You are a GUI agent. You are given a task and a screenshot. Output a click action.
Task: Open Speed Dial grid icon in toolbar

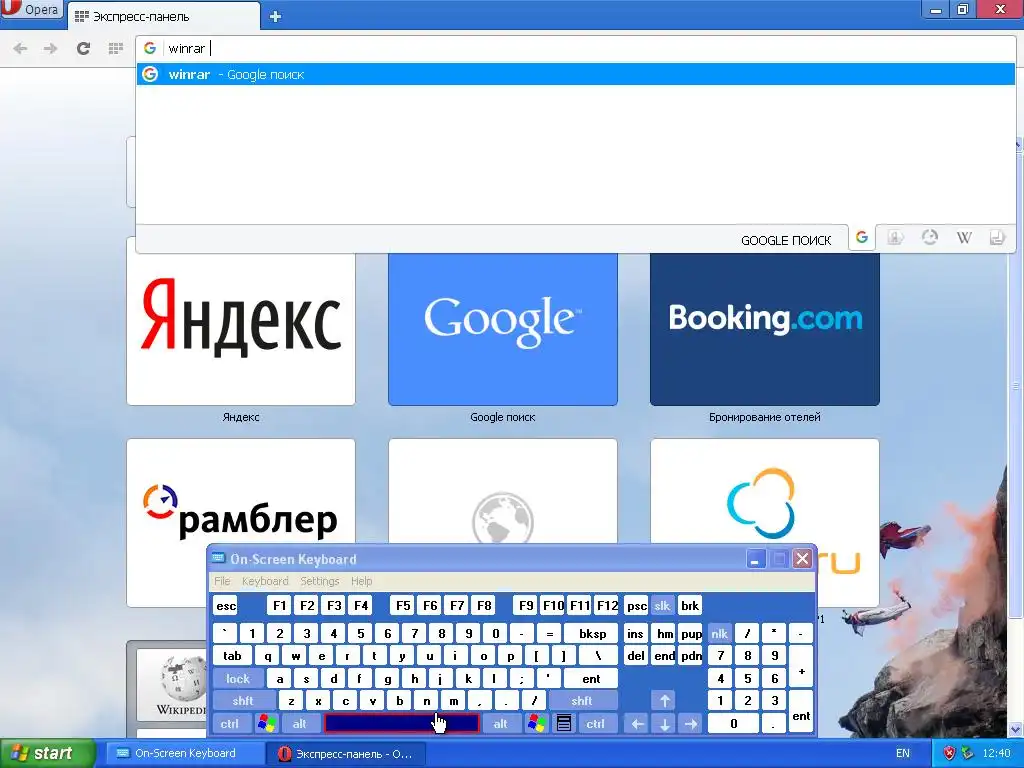pos(116,48)
